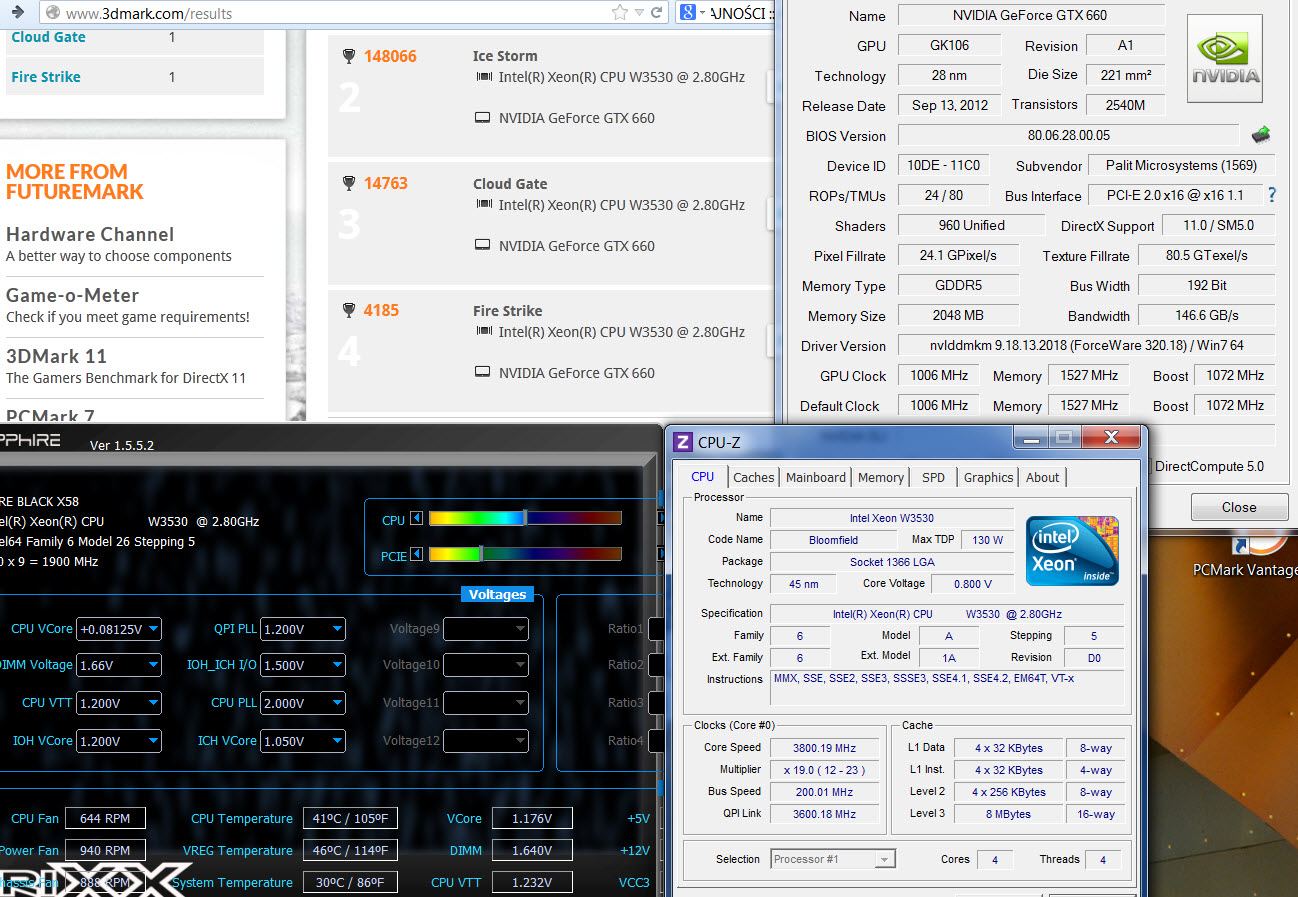Switch to the Caches tab in CPU-Z
This screenshot has width=1298, height=897.
pos(753,477)
